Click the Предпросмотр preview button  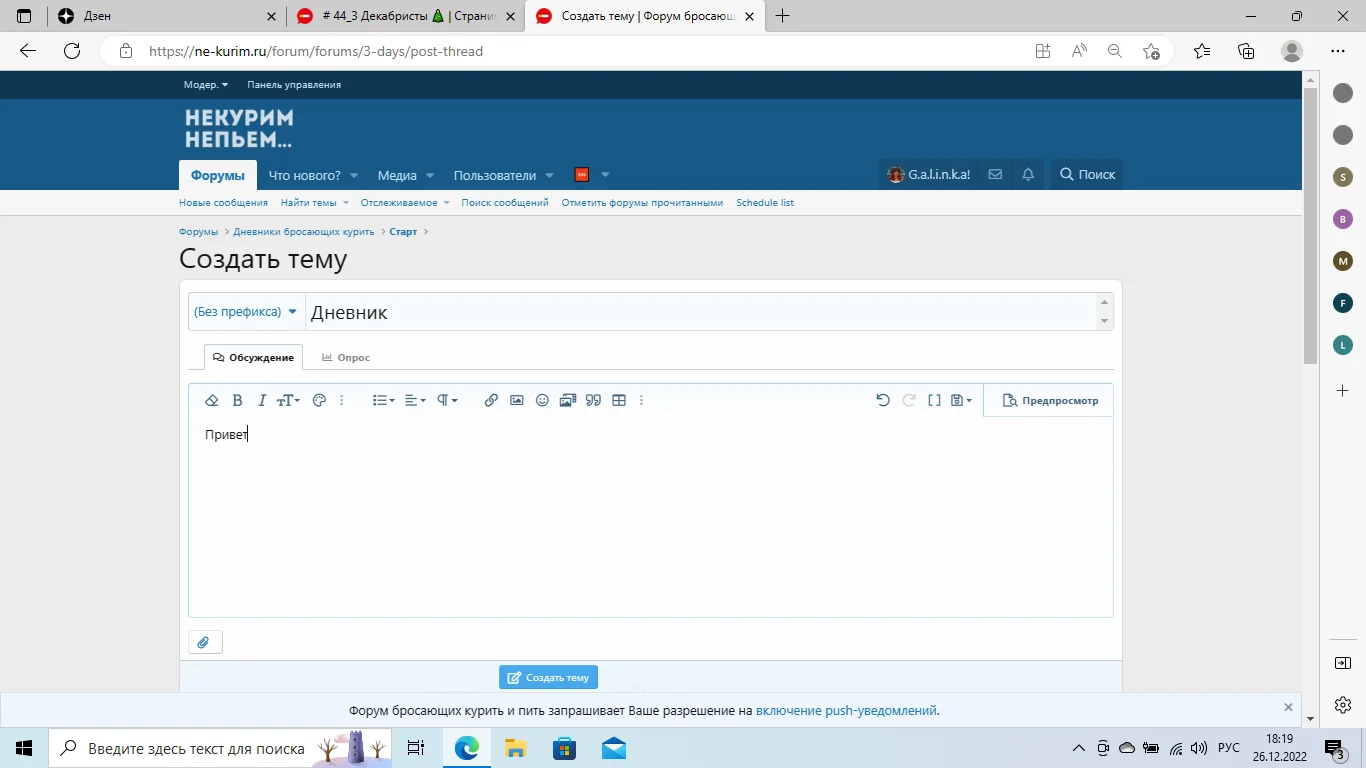click(x=1049, y=400)
